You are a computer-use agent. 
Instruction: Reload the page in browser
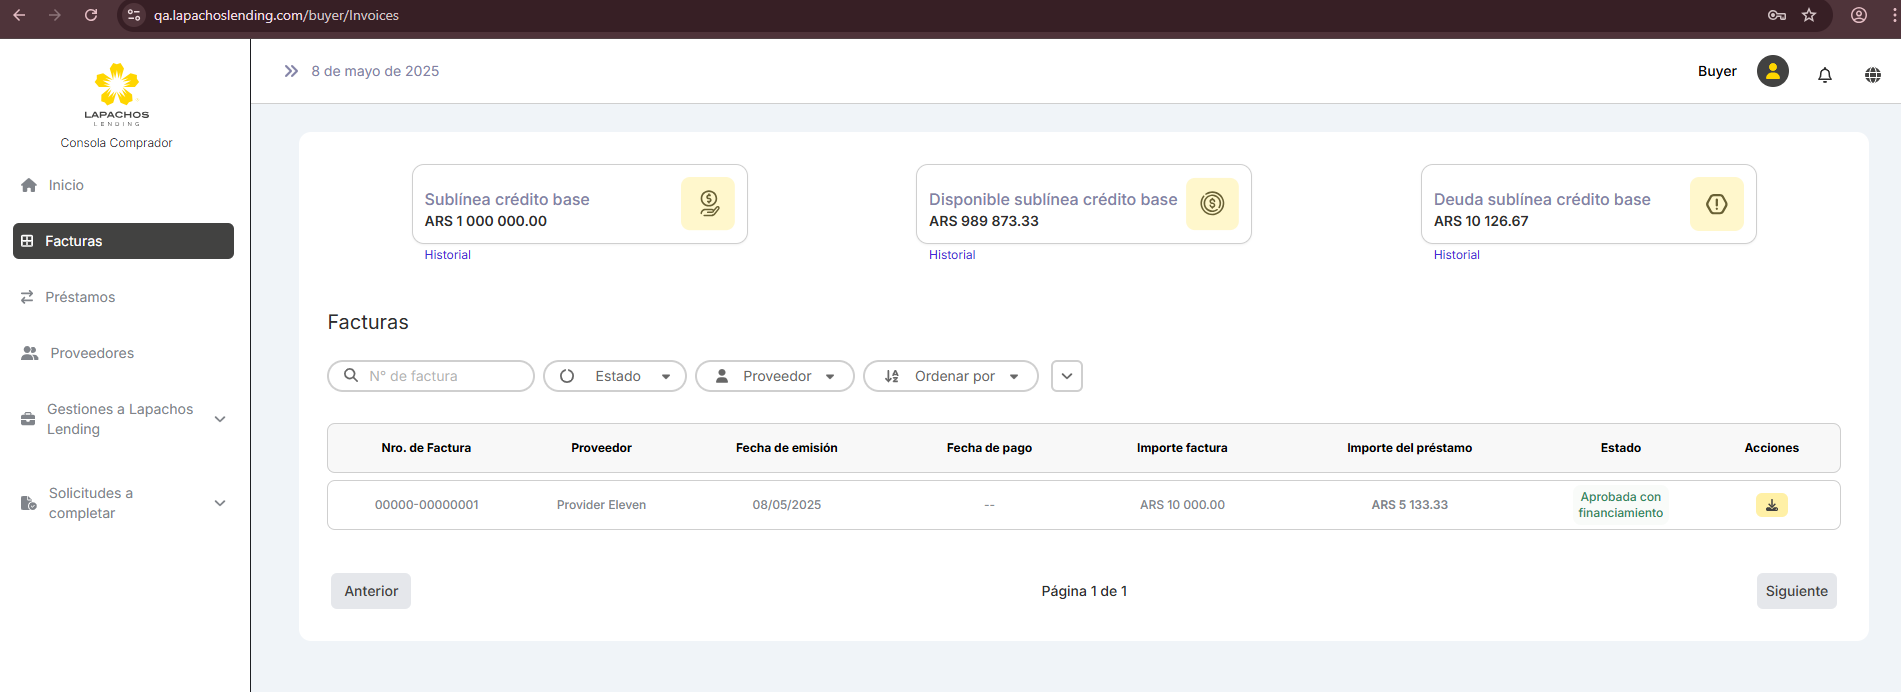click(91, 15)
